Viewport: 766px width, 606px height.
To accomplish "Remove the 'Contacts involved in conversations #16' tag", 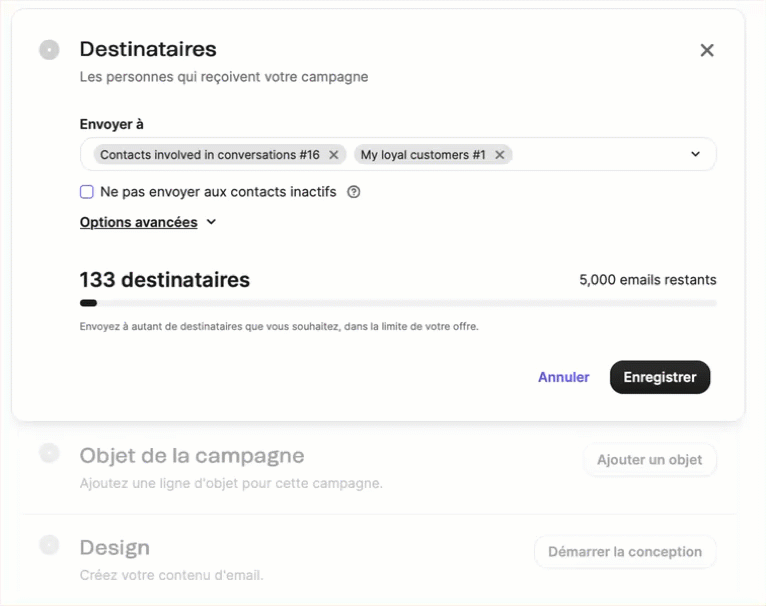I will (x=334, y=155).
